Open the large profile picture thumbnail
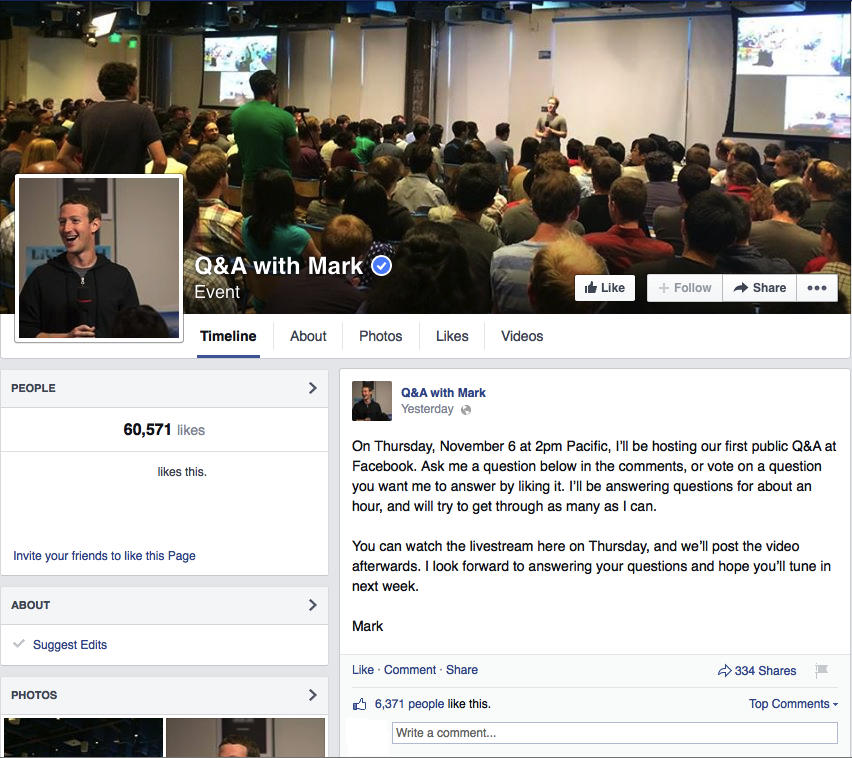Image resolution: width=852 pixels, height=758 pixels. pos(99,258)
